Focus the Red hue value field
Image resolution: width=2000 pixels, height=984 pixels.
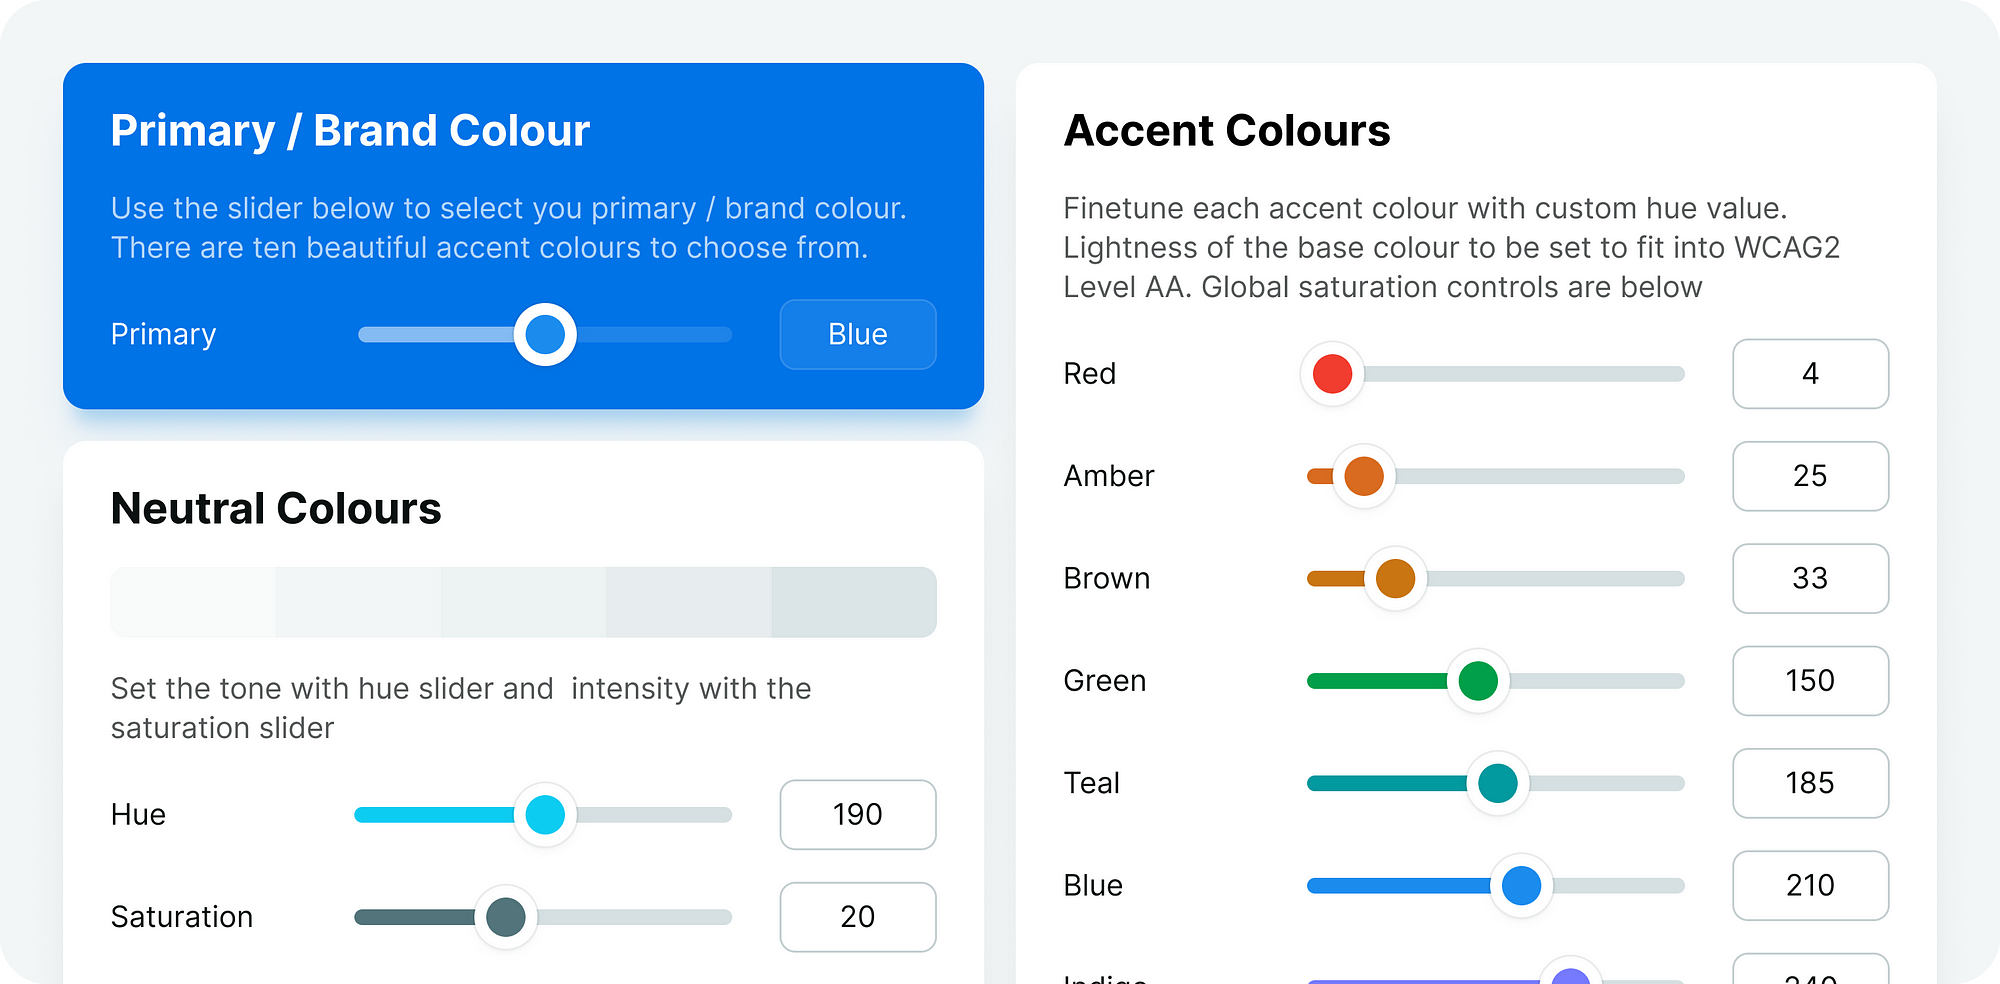coord(1810,374)
